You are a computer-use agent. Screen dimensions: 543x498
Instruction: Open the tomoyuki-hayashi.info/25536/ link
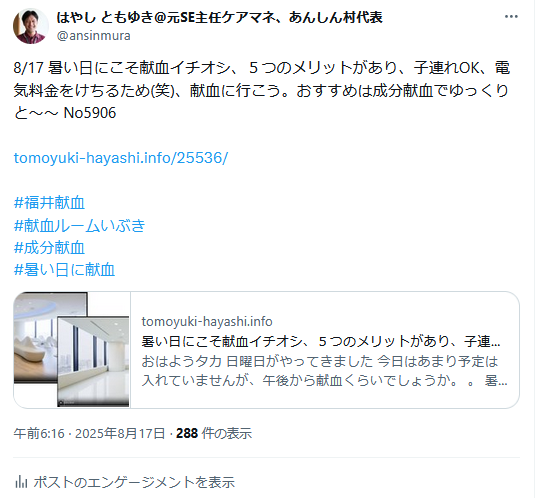[121, 158]
